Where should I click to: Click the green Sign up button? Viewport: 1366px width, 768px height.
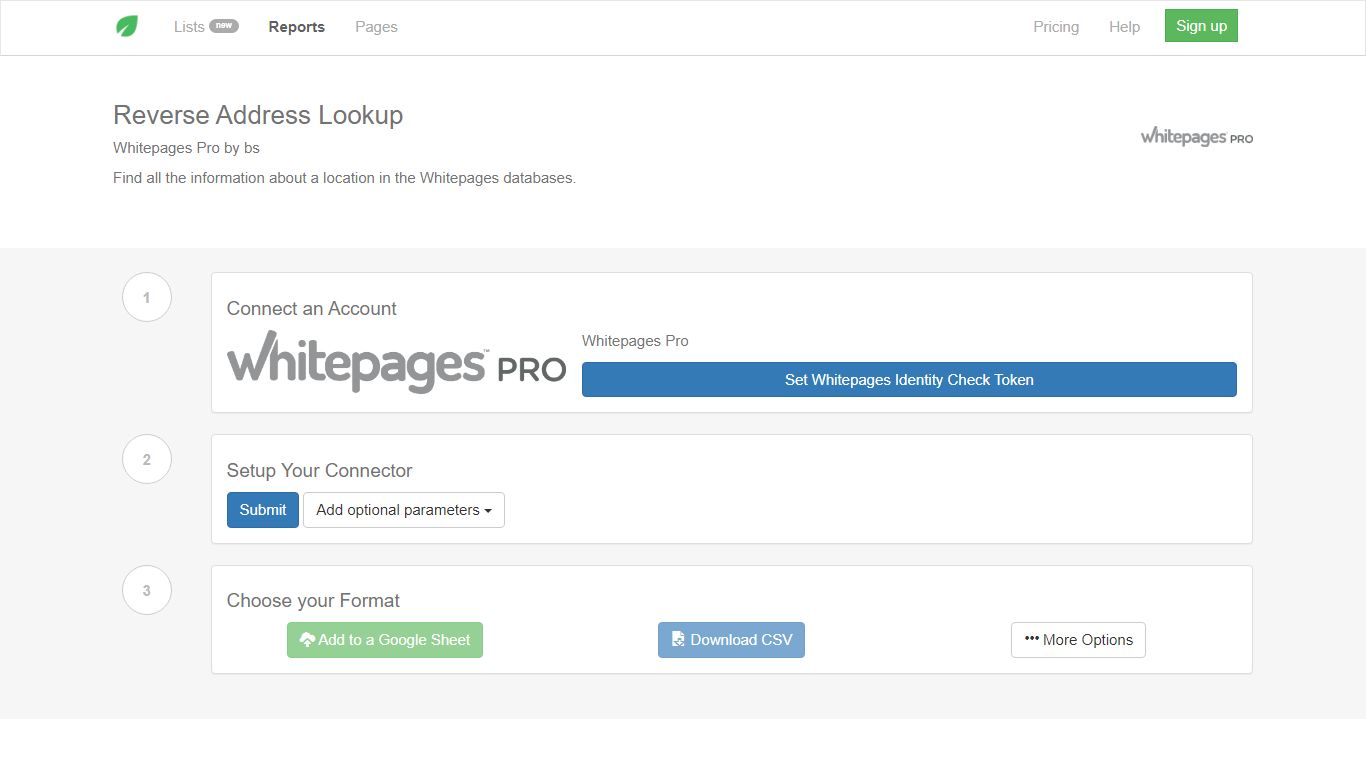tap(1201, 26)
